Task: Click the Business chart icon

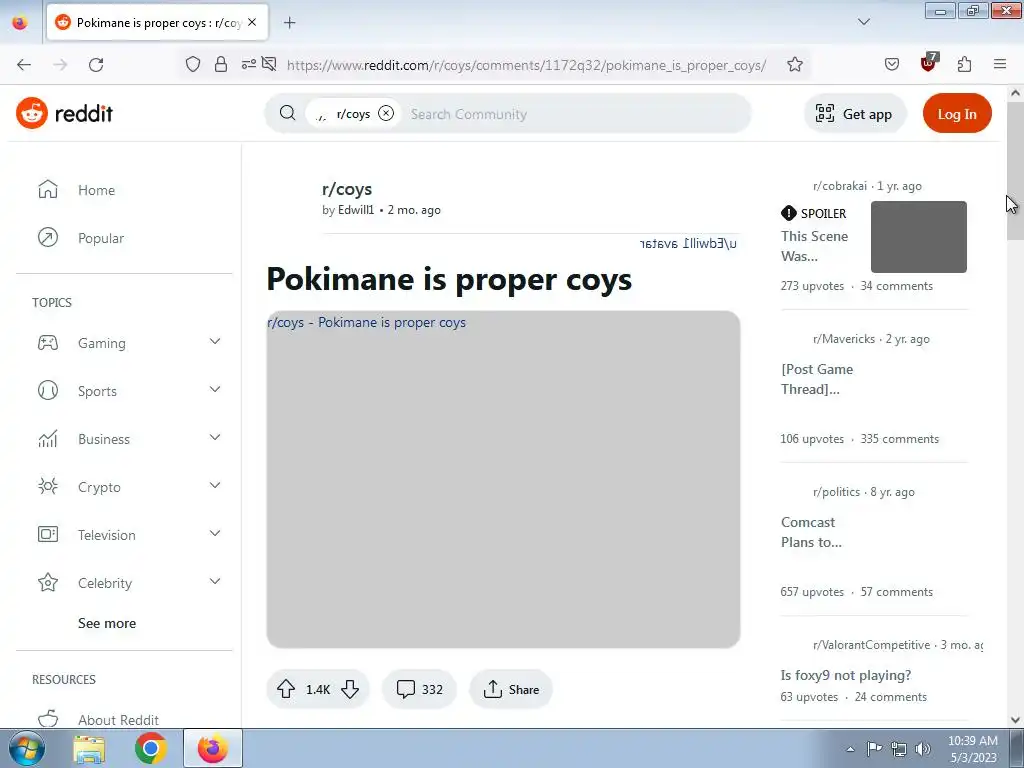Action: [x=48, y=438]
